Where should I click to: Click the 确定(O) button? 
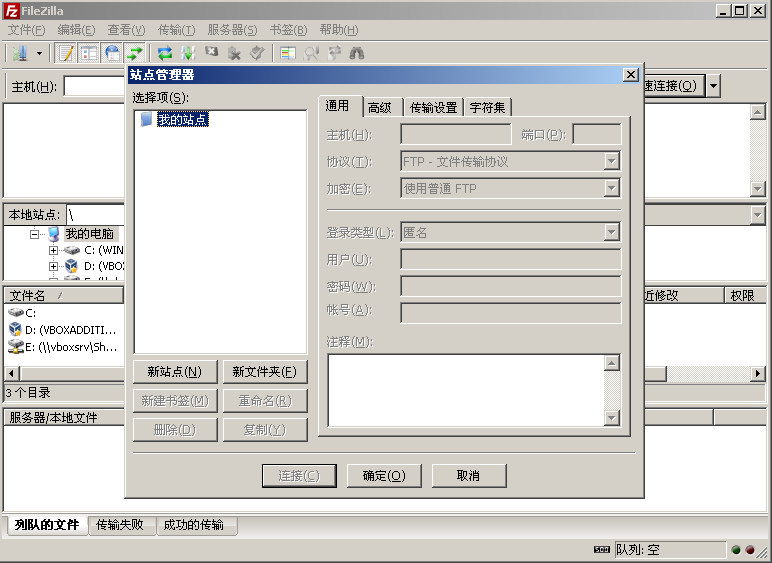pyautogui.click(x=384, y=475)
